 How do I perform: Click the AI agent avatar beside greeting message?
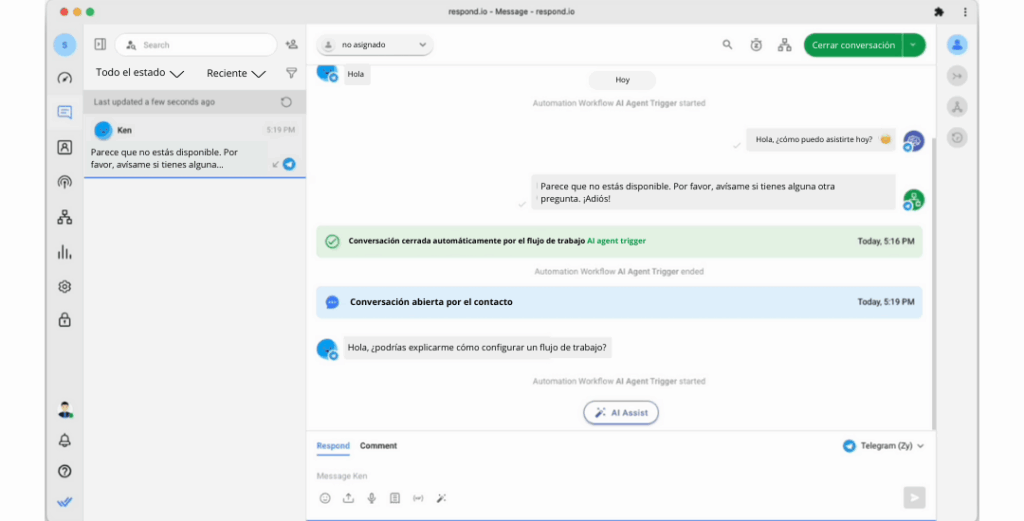tap(913, 141)
